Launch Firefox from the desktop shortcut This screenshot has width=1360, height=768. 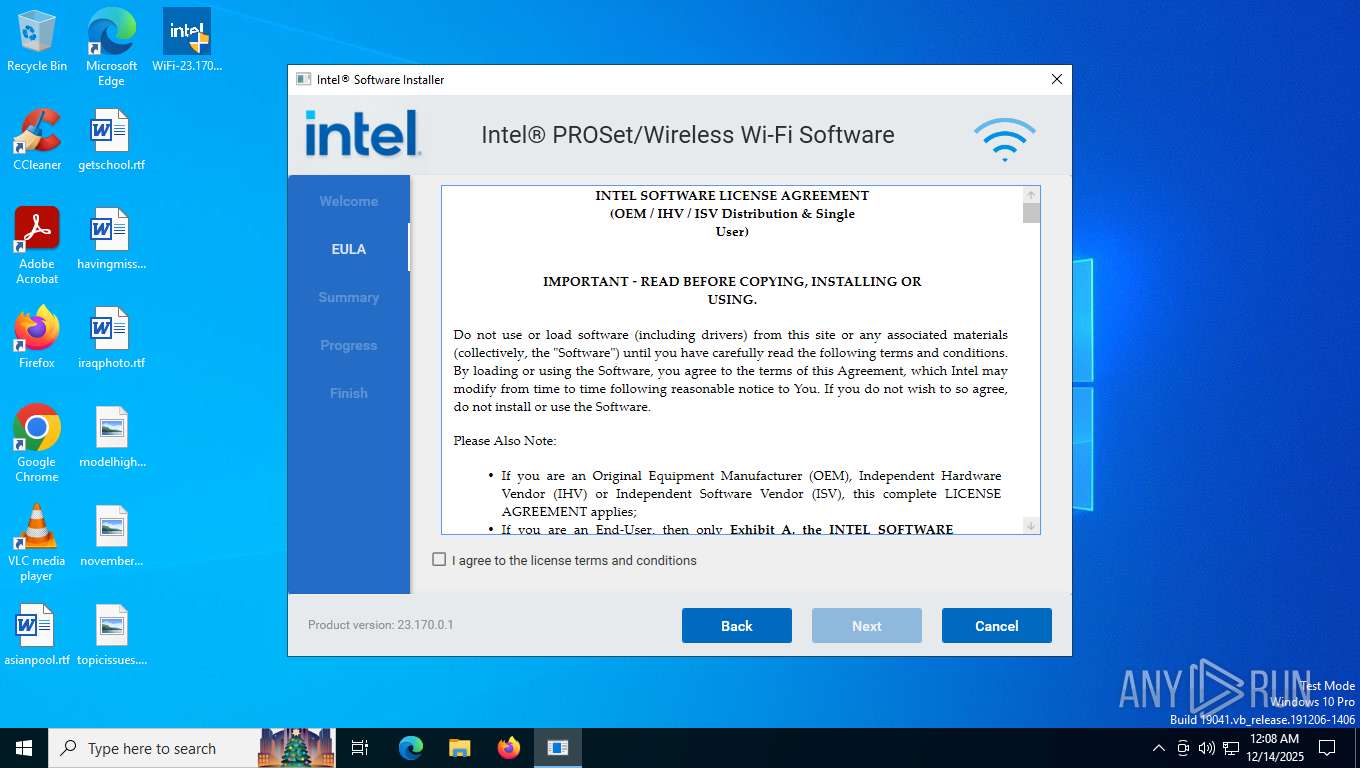click(37, 338)
